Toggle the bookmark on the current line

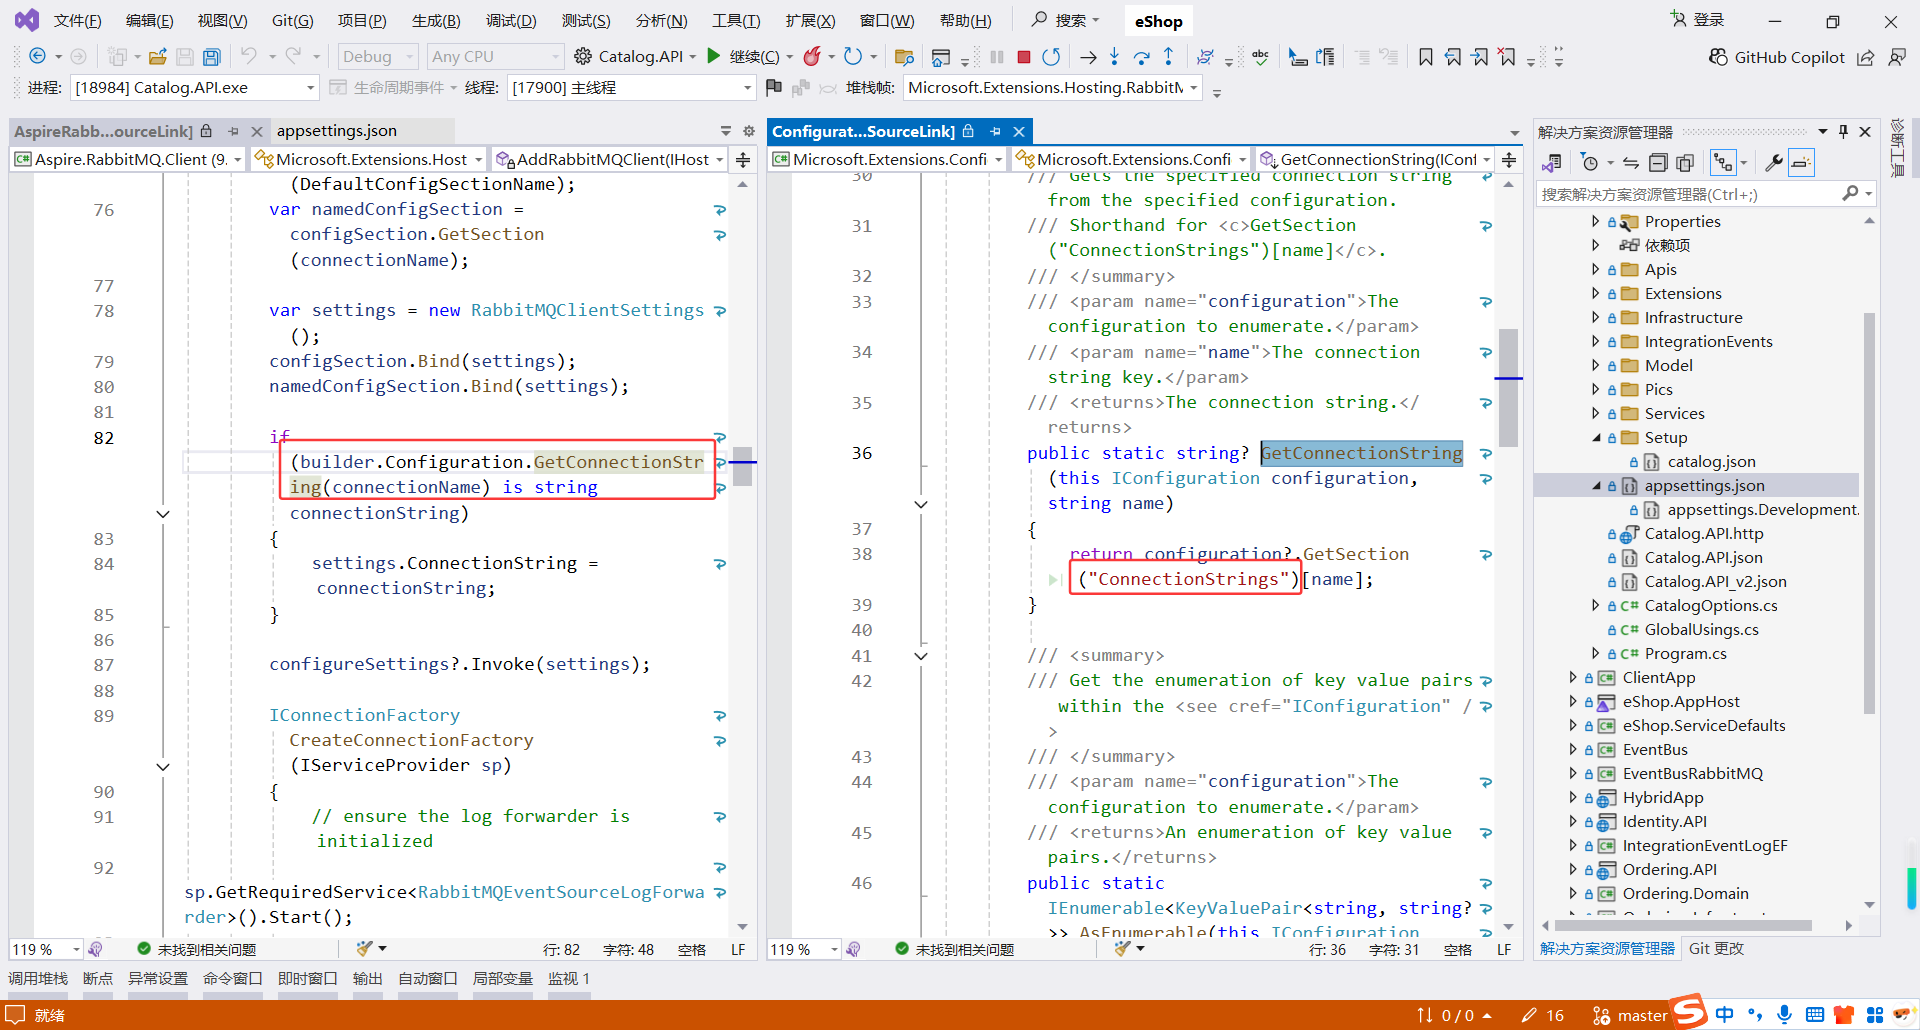click(x=1425, y=57)
